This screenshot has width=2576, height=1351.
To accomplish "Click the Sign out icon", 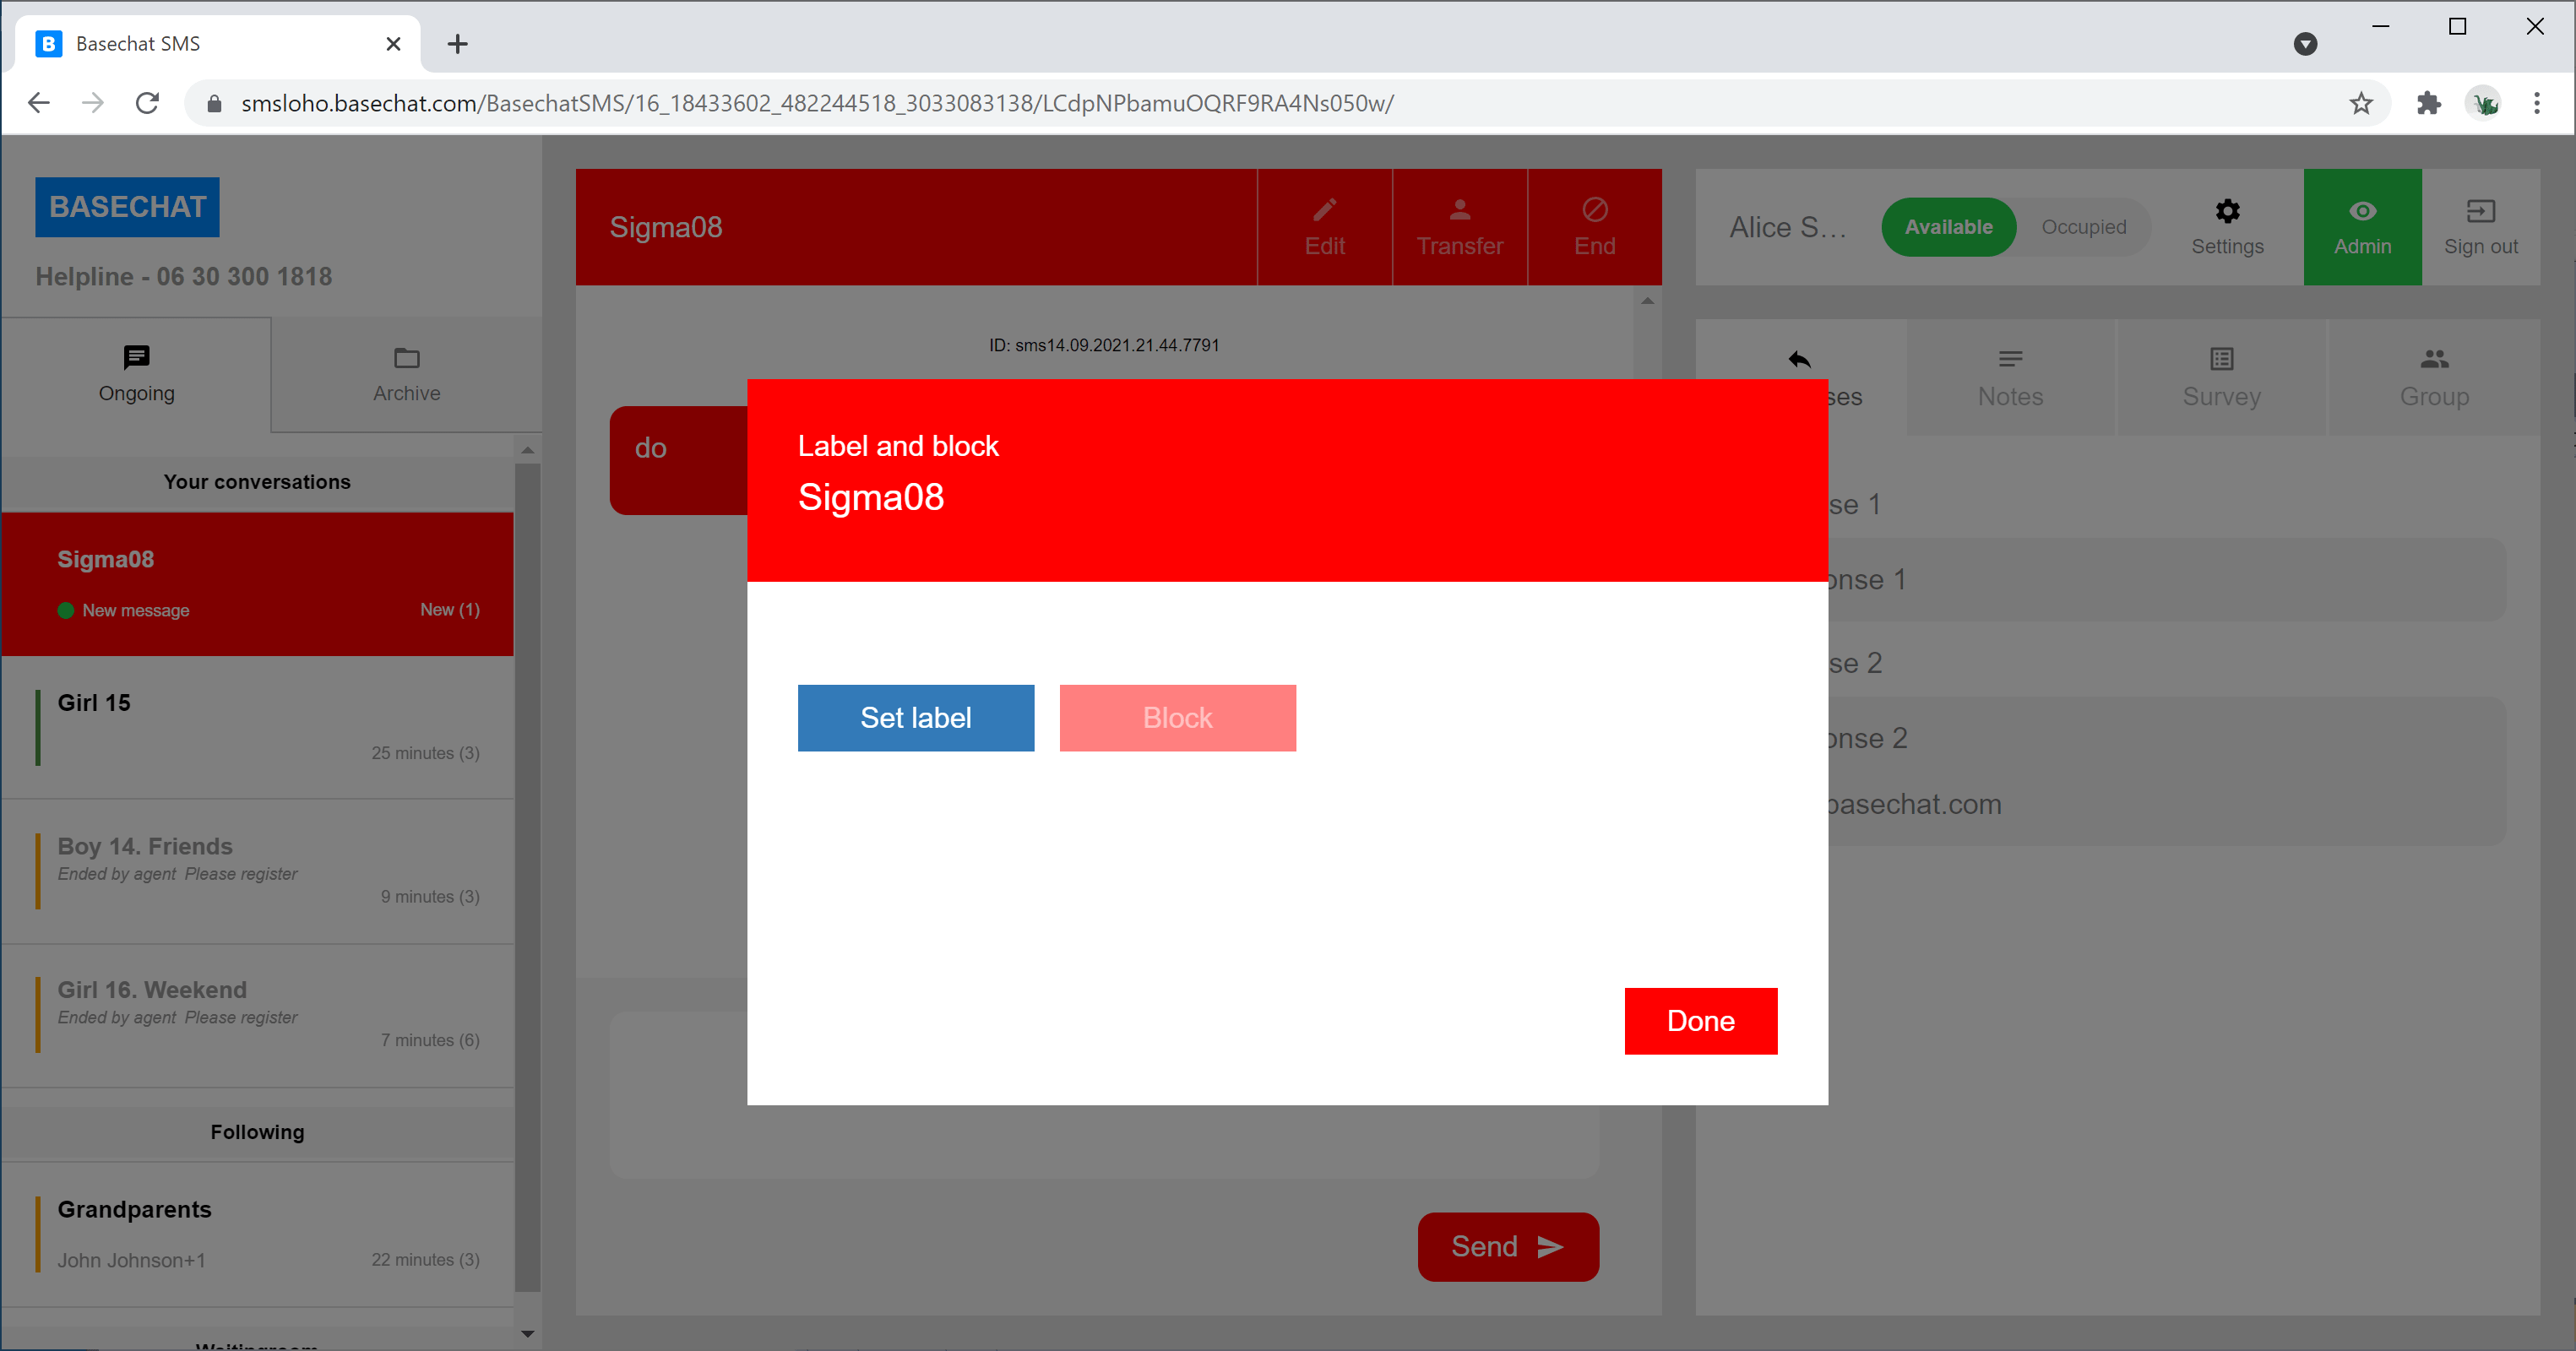I will click(2480, 212).
